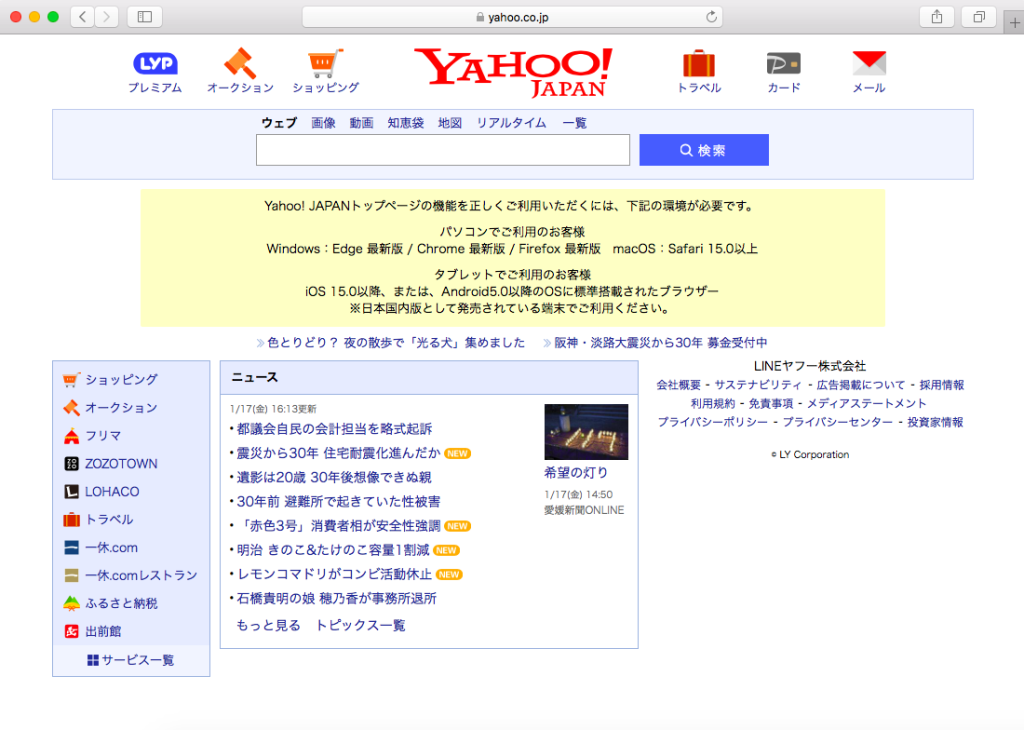The width and height of the screenshot is (1024, 730).
Task: Open news 都議会自民の会計担当を略式起訴
Action: pos(334,428)
